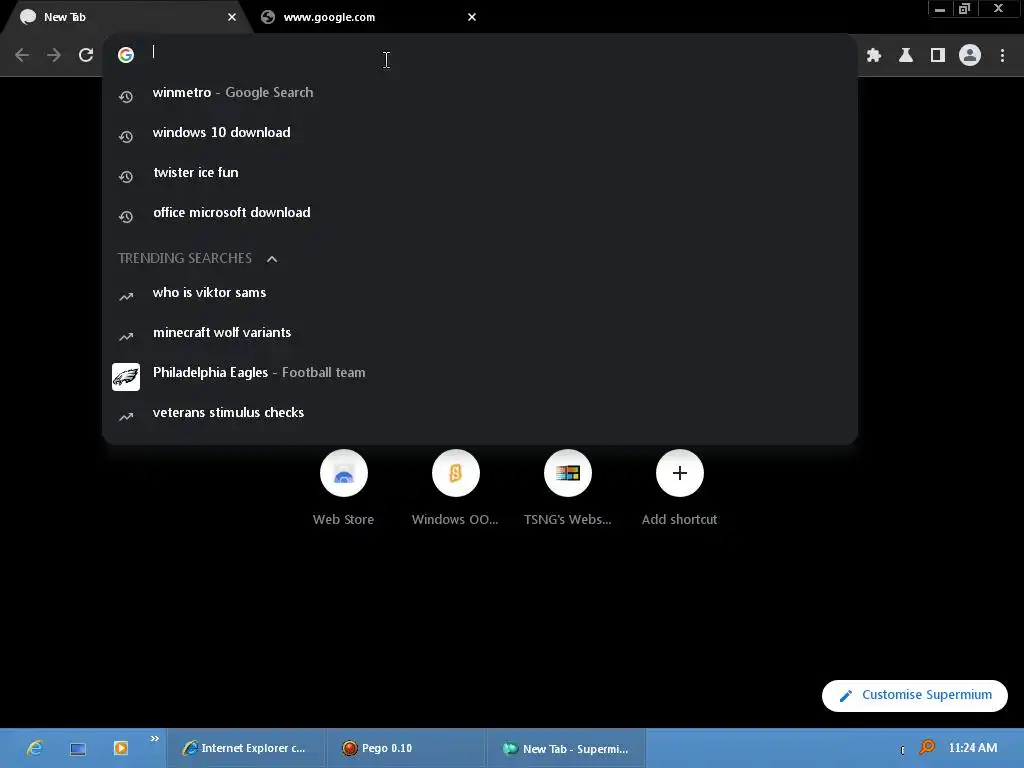
Task: Click the Philadelphia Eagles logo thumbnail
Action: tap(126, 377)
